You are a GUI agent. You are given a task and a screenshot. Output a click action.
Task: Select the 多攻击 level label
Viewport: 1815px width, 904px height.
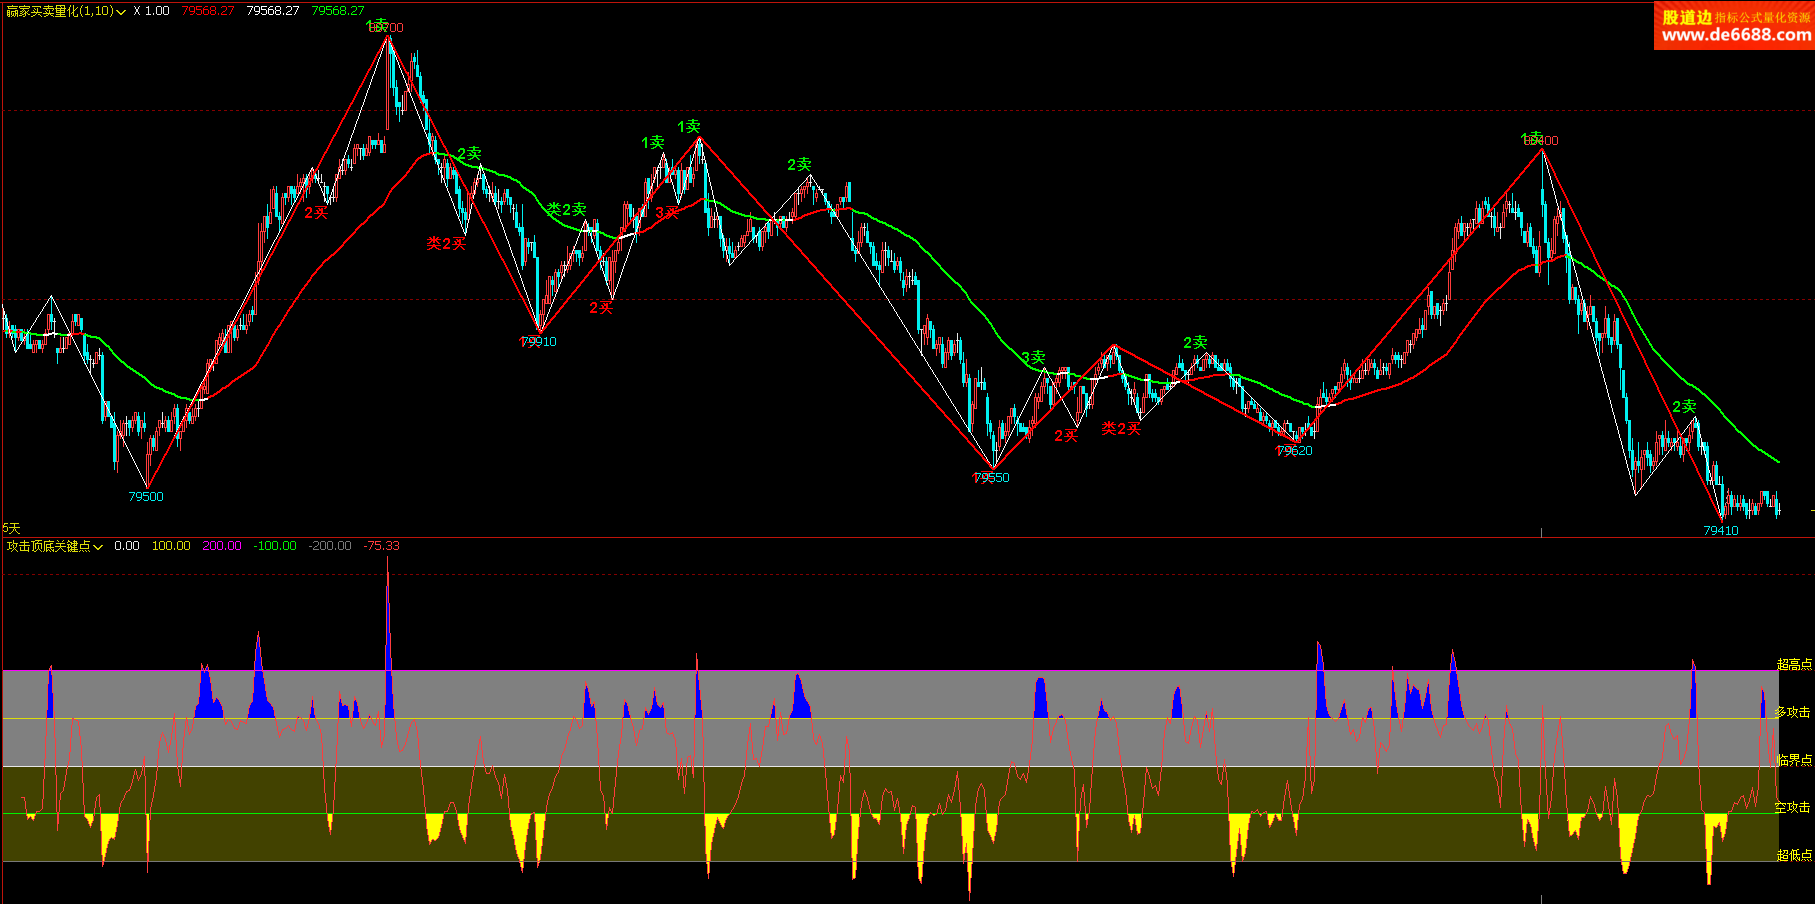[1792, 713]
